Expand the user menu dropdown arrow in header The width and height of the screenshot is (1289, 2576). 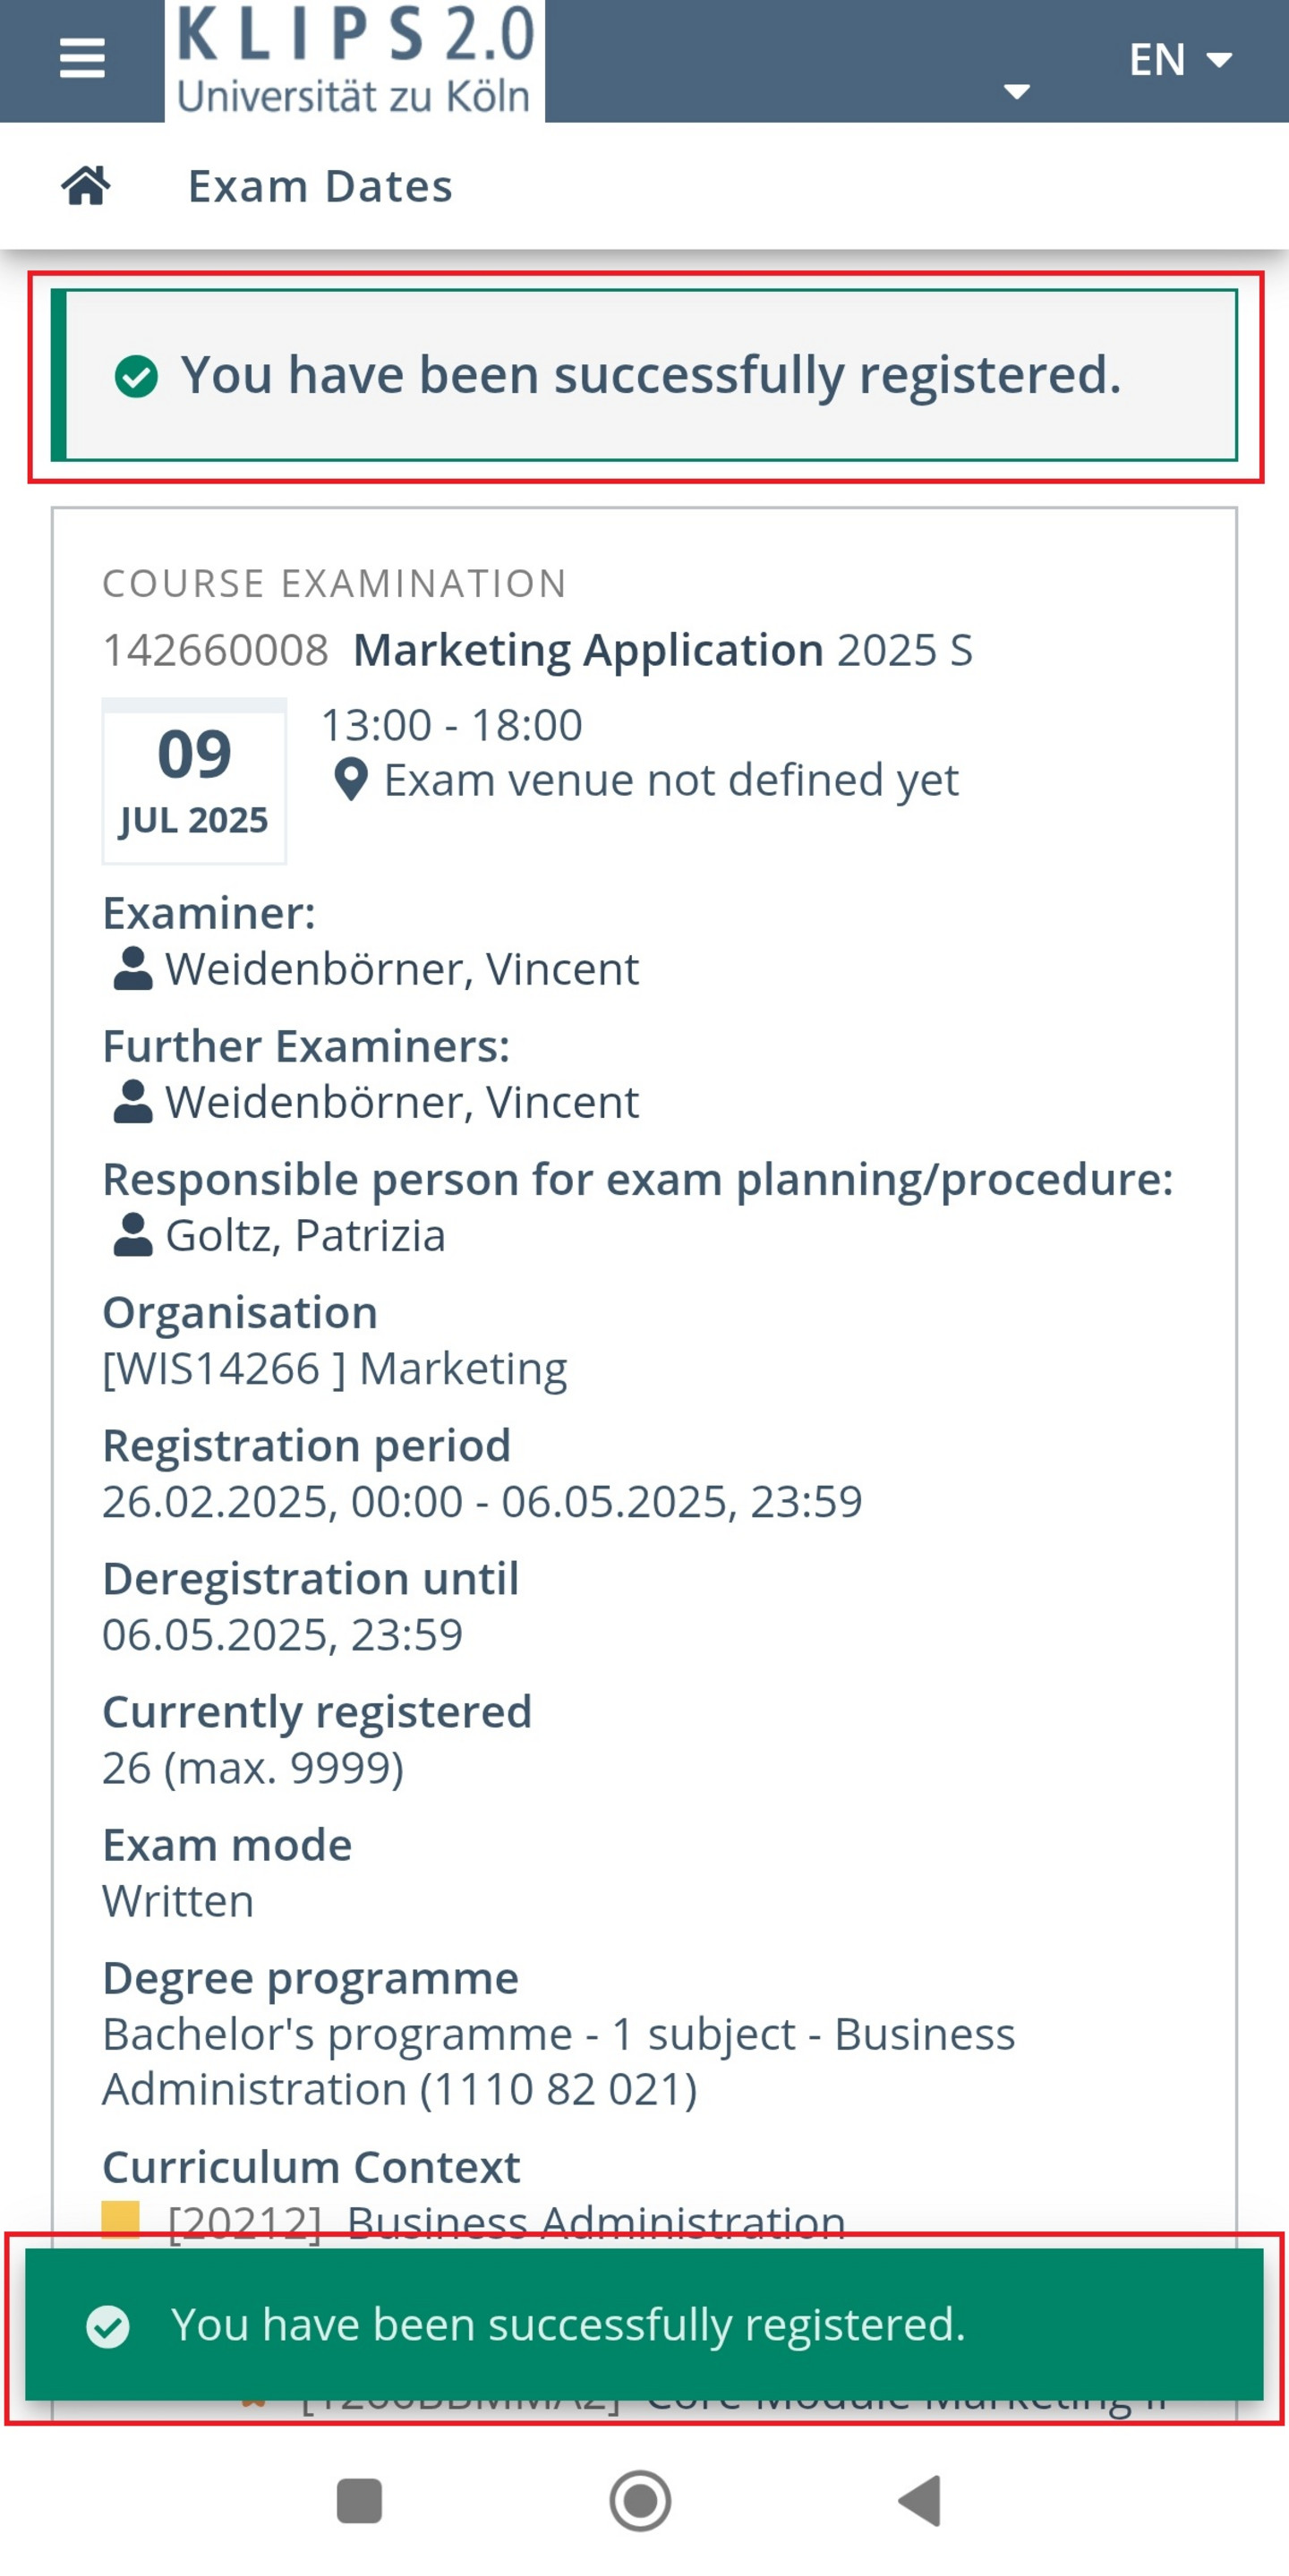(1017, 92)
